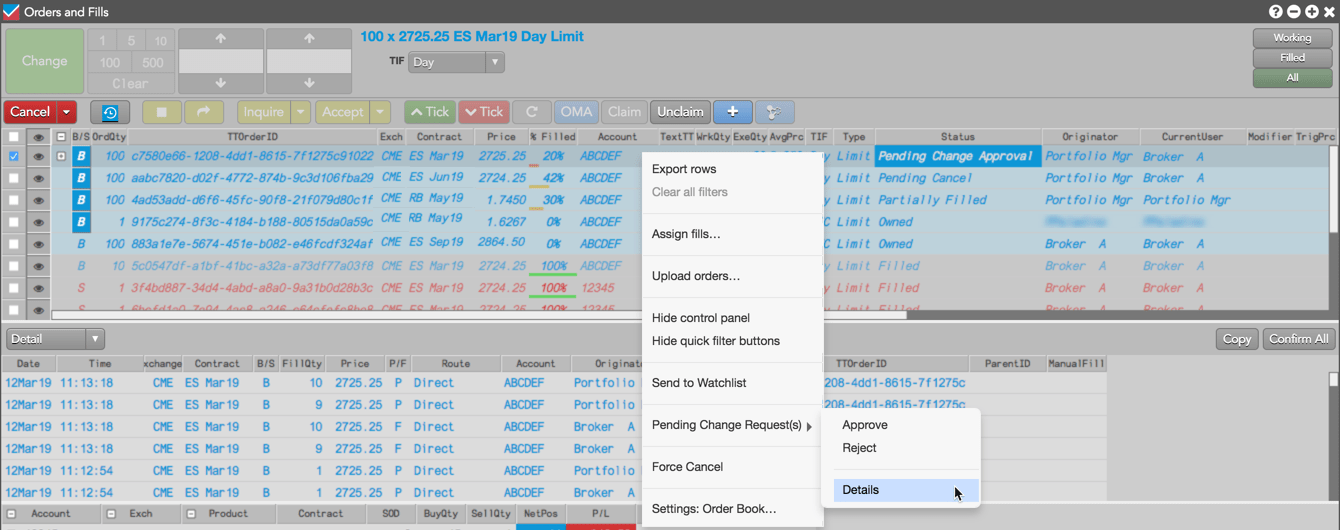Open the help question mark icon
1340x530 pixels.
1276,12
